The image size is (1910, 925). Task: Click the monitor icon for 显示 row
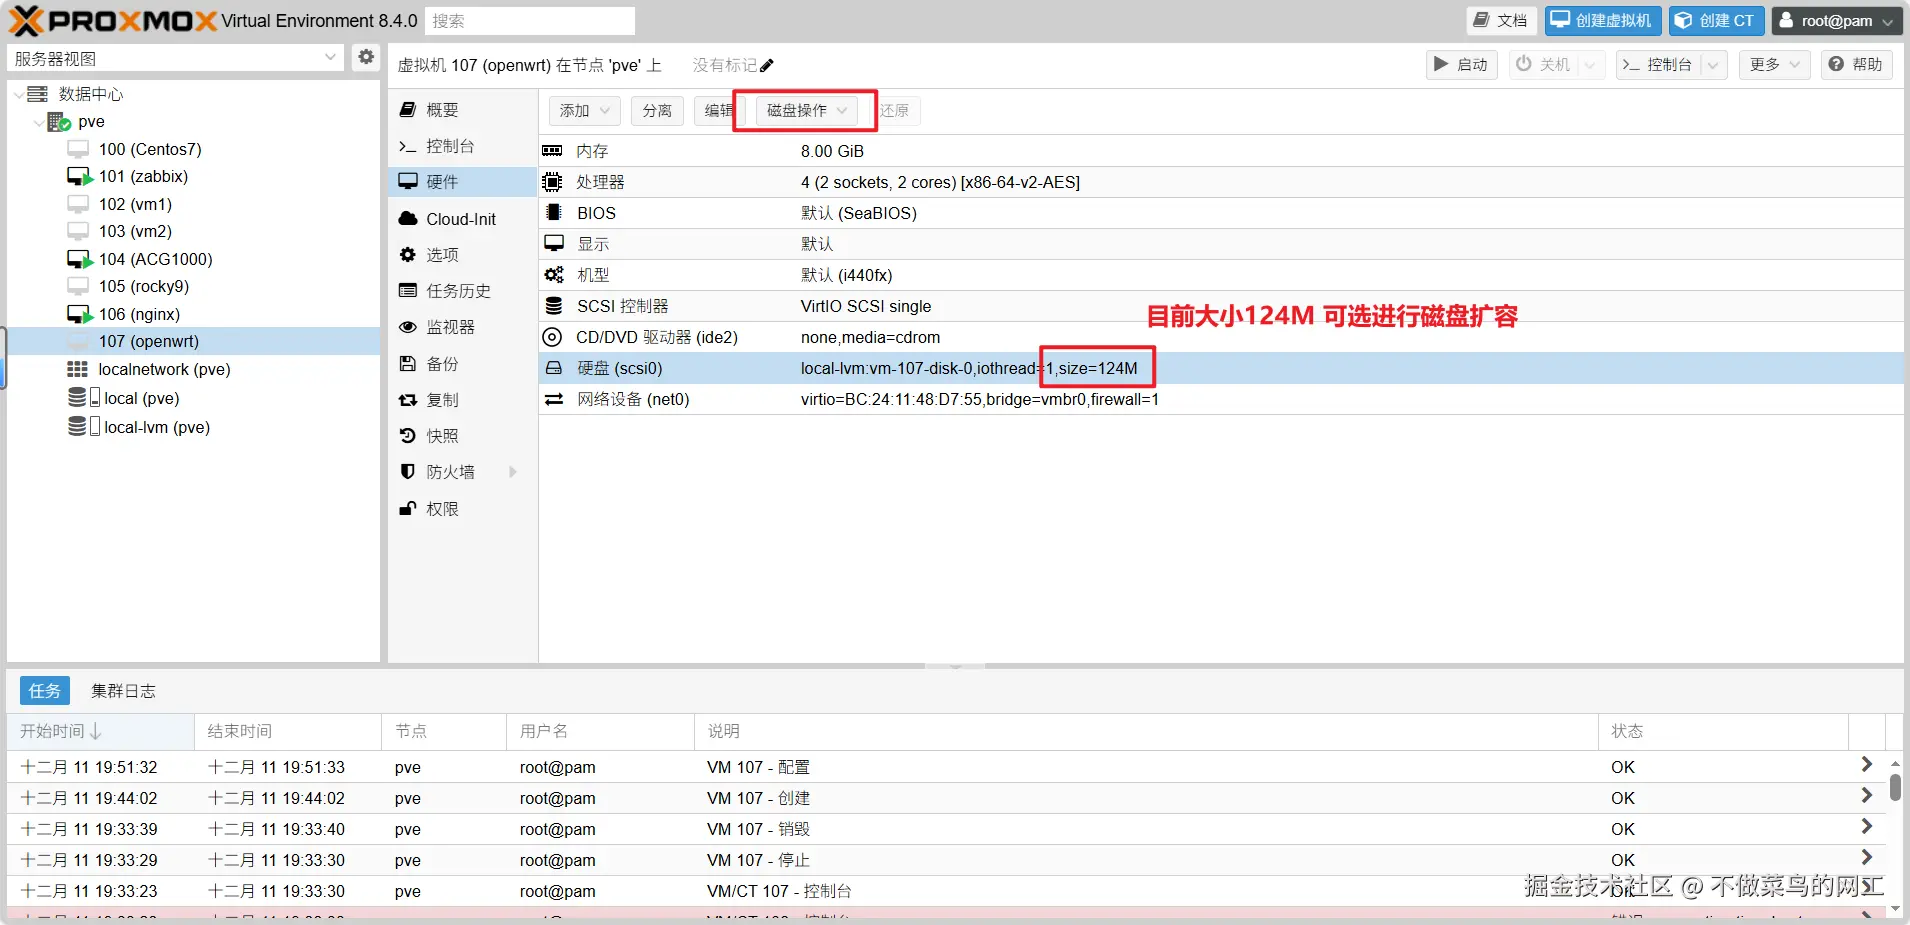(553, 244)
